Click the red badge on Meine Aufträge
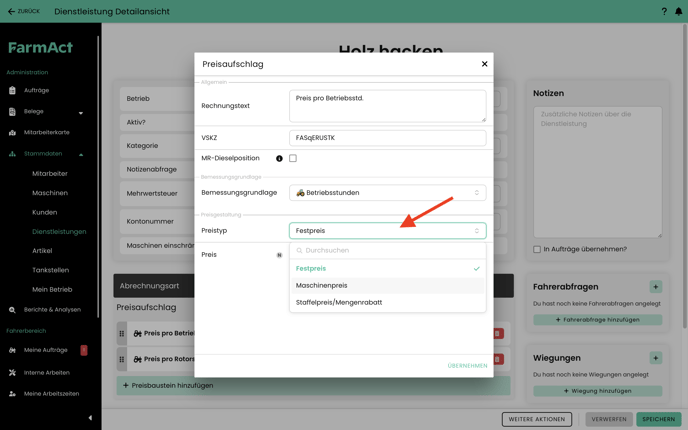This screenshot has height=430, width=688. 84,350
